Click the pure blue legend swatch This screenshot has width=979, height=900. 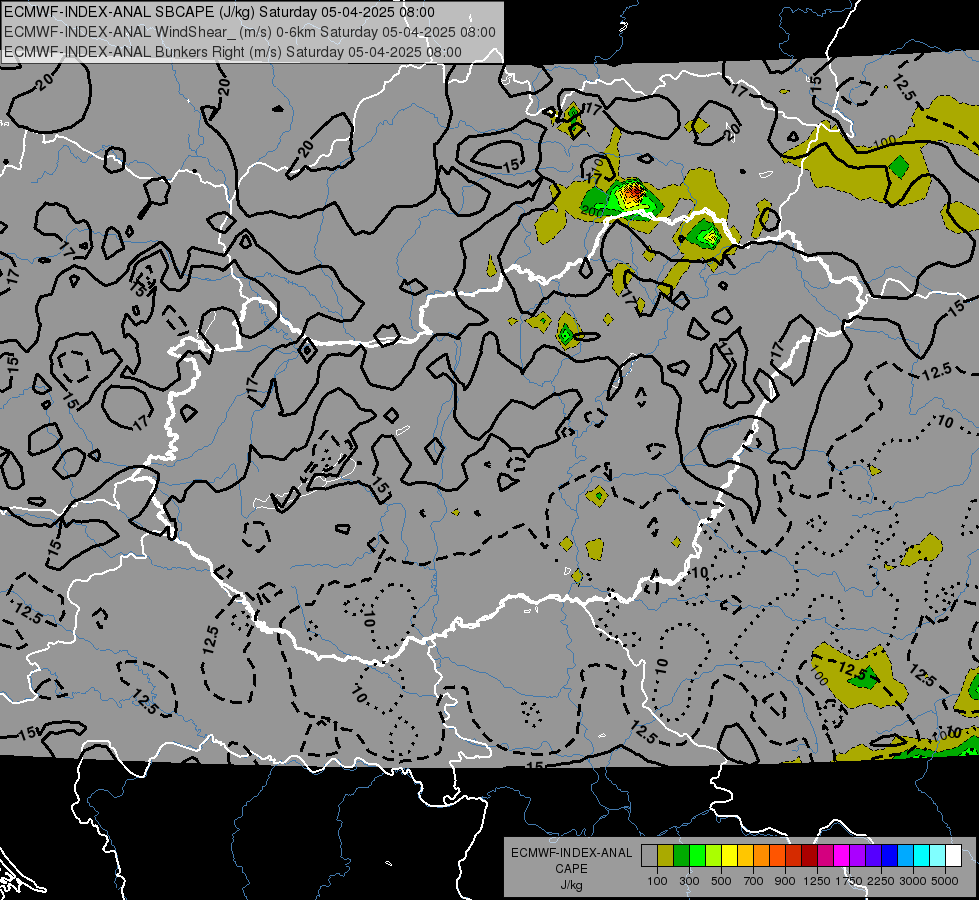(890, 856)
